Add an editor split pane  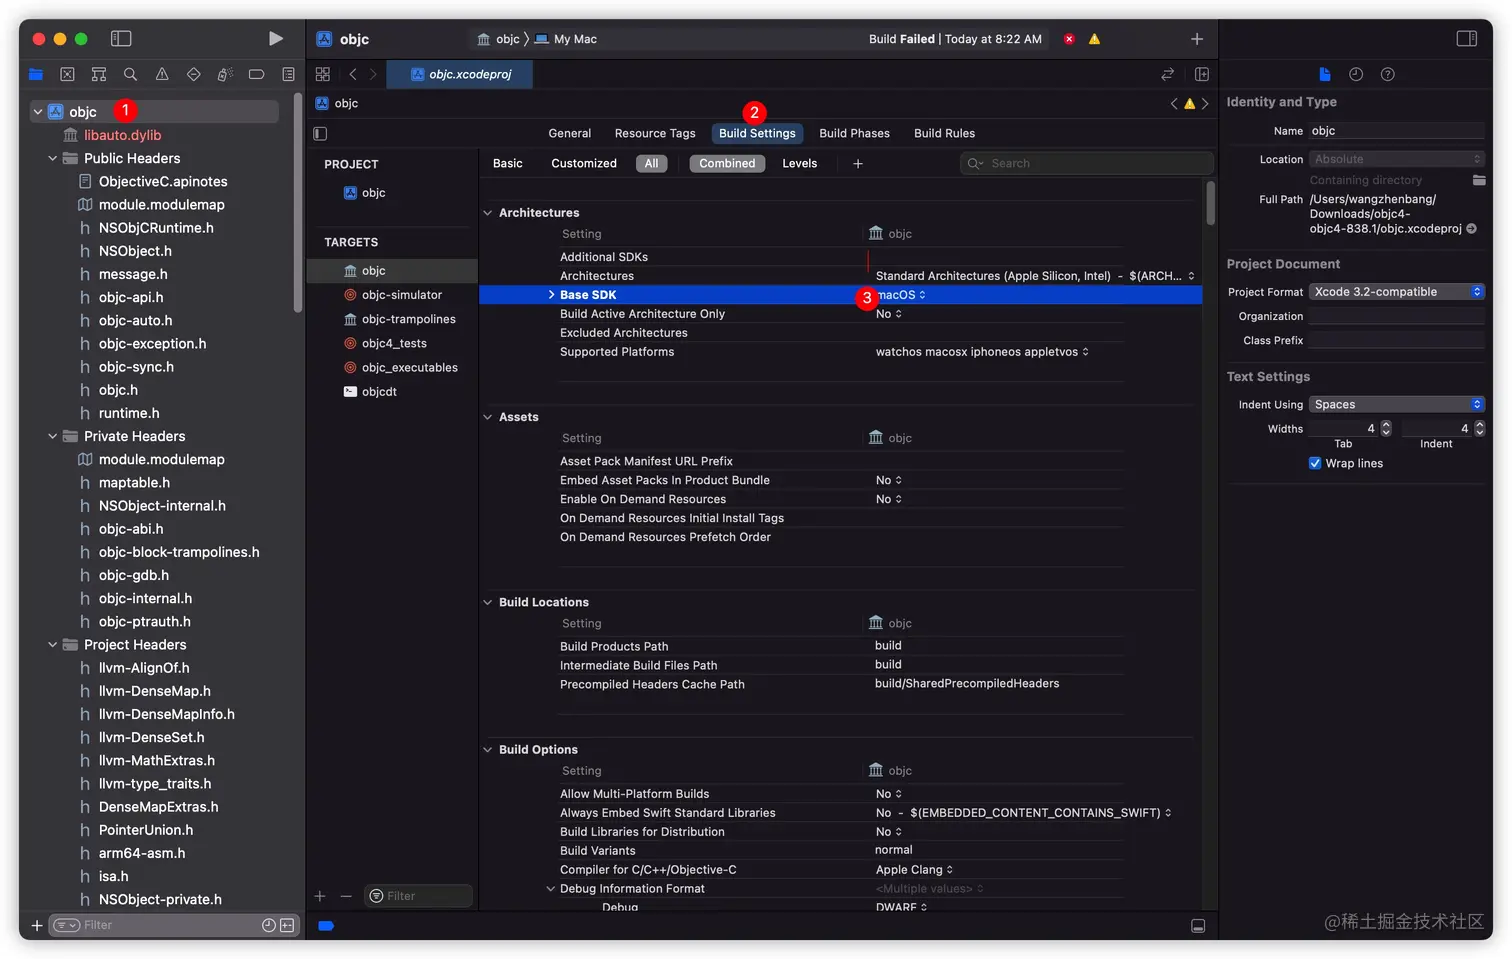tap(1202, 74)
